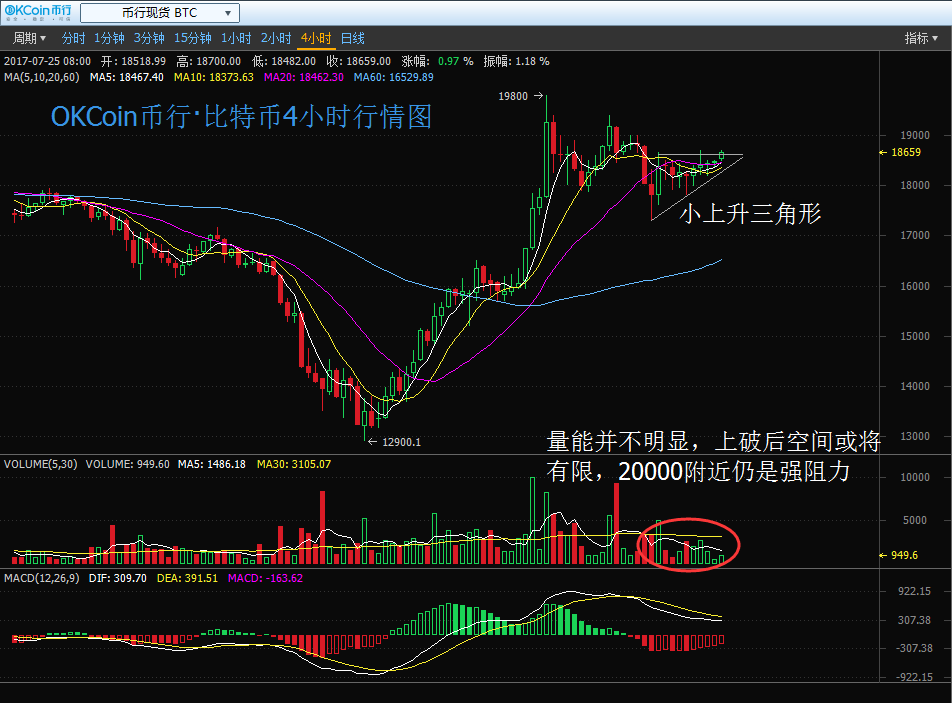Click the red ellipse volume annotation

689,543
